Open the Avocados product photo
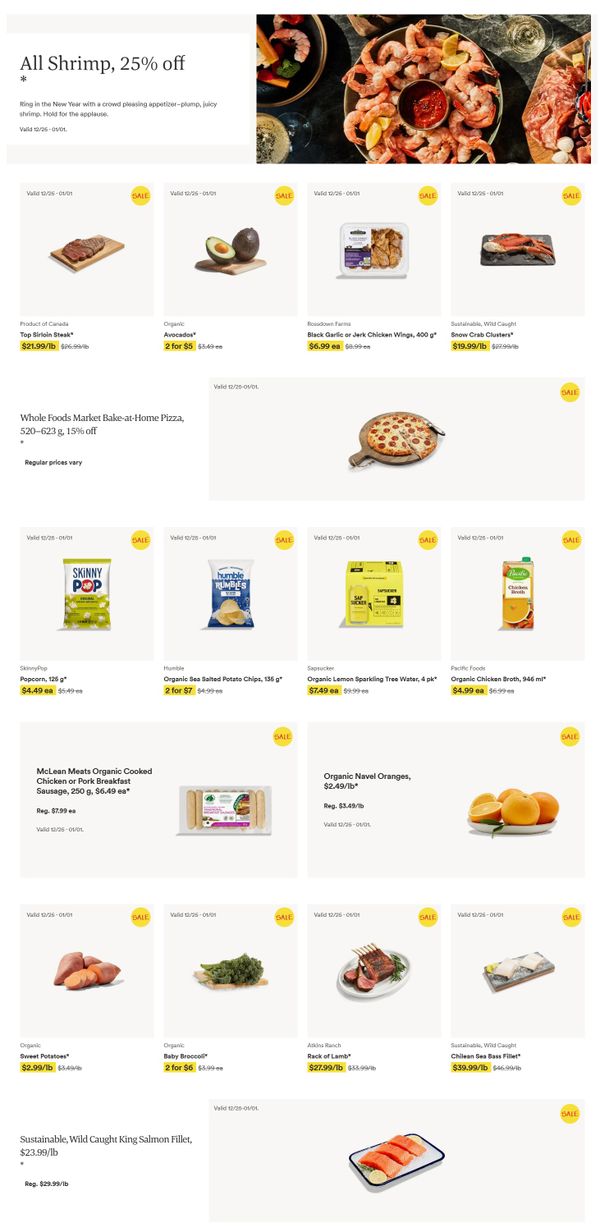 click(230, 251)
